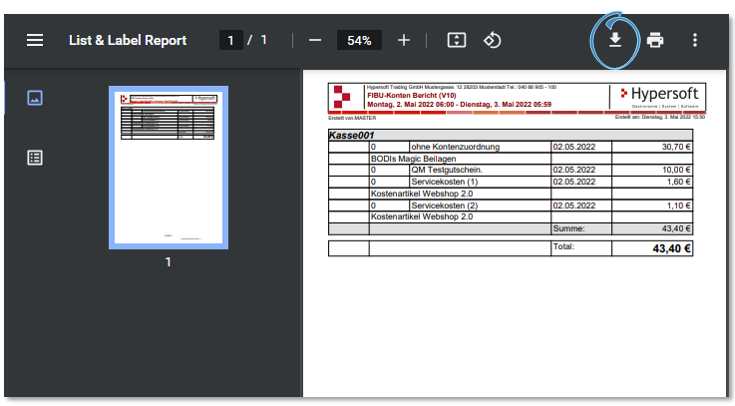Download the PDF report
Viewport: 735px width, 406px height.
tap(616, 40)
